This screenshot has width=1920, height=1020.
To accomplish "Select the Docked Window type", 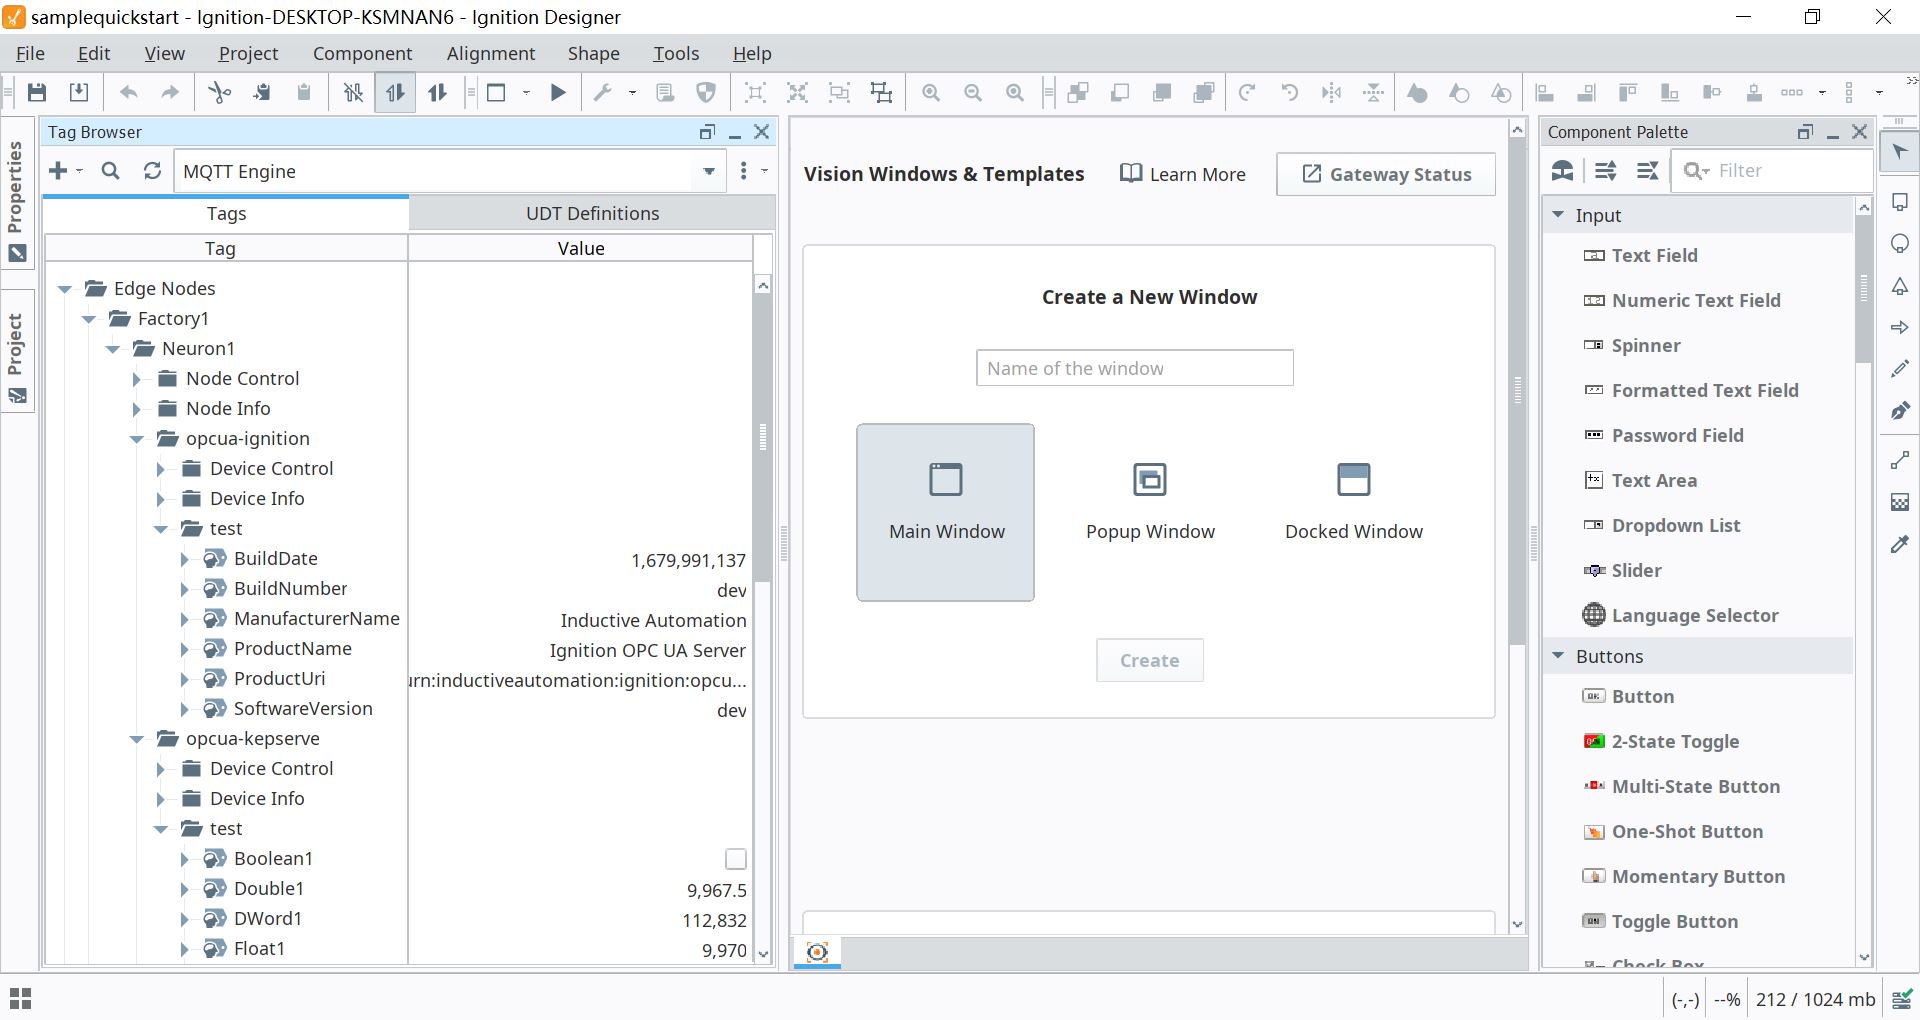I will (x=1353, y=502).
